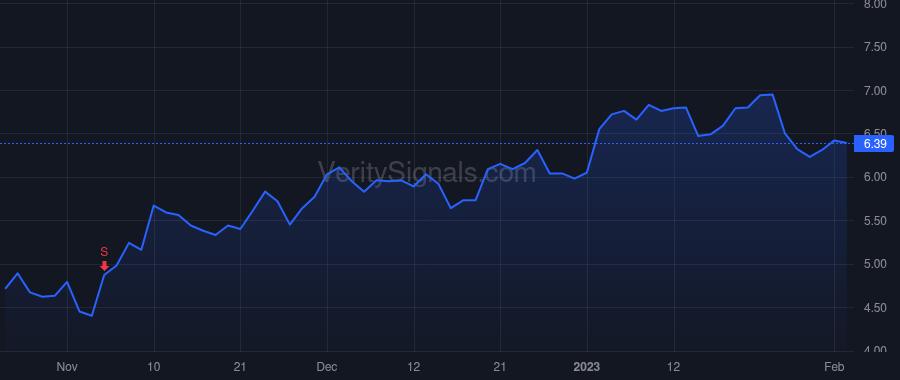Click the 2023 date axis label
The height and width of the screenshot is (380, 900).
[587, 367]
